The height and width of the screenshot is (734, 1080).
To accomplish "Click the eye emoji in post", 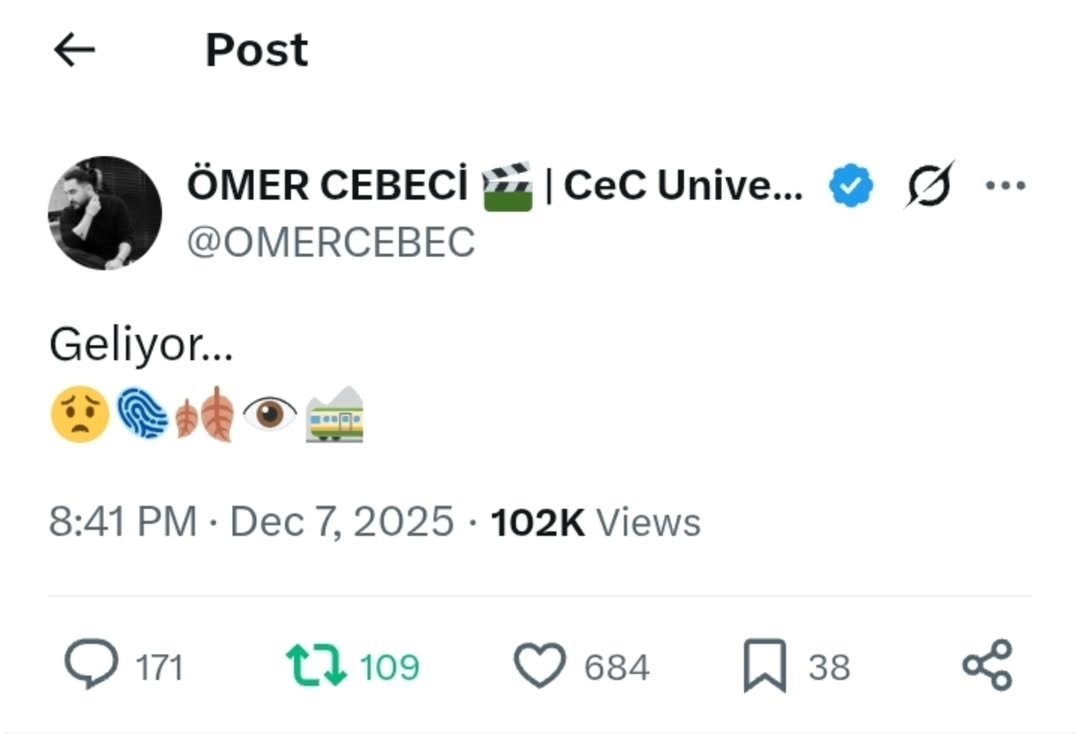I will pos(269,414).
